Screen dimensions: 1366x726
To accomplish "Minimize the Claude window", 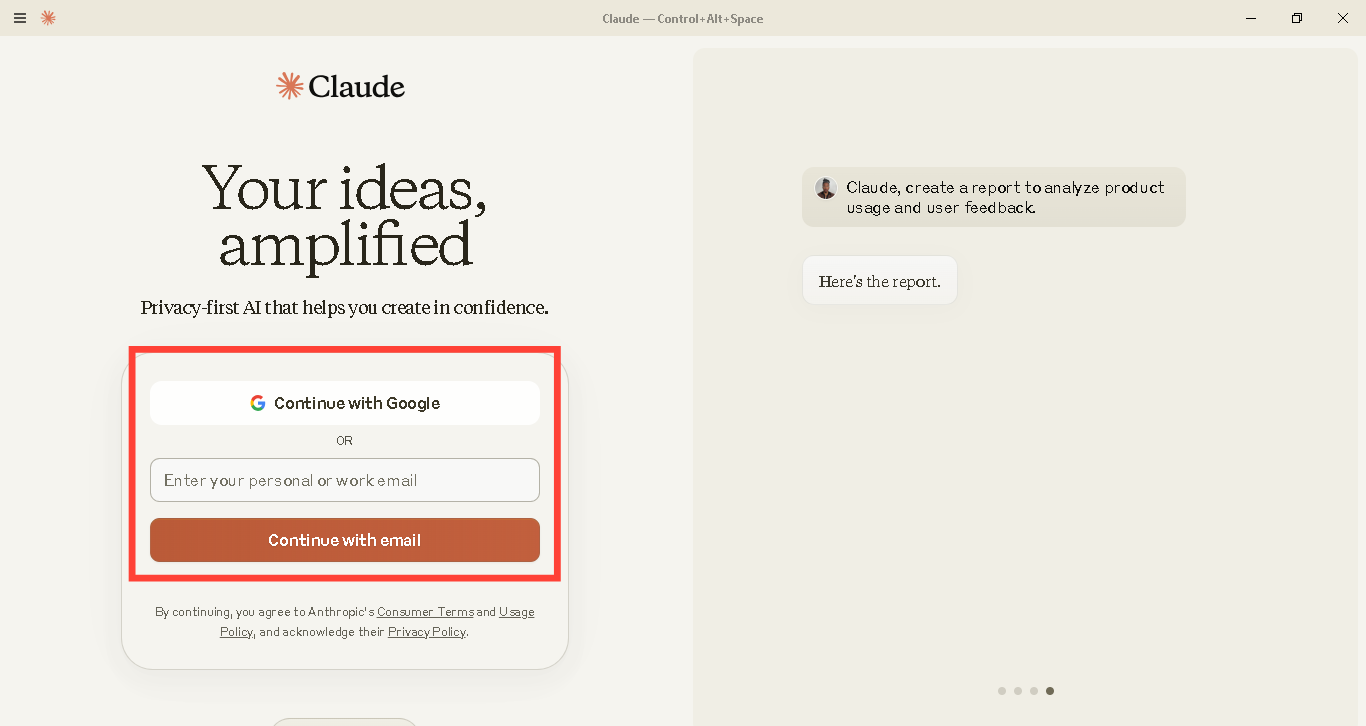I will 1251,18.
